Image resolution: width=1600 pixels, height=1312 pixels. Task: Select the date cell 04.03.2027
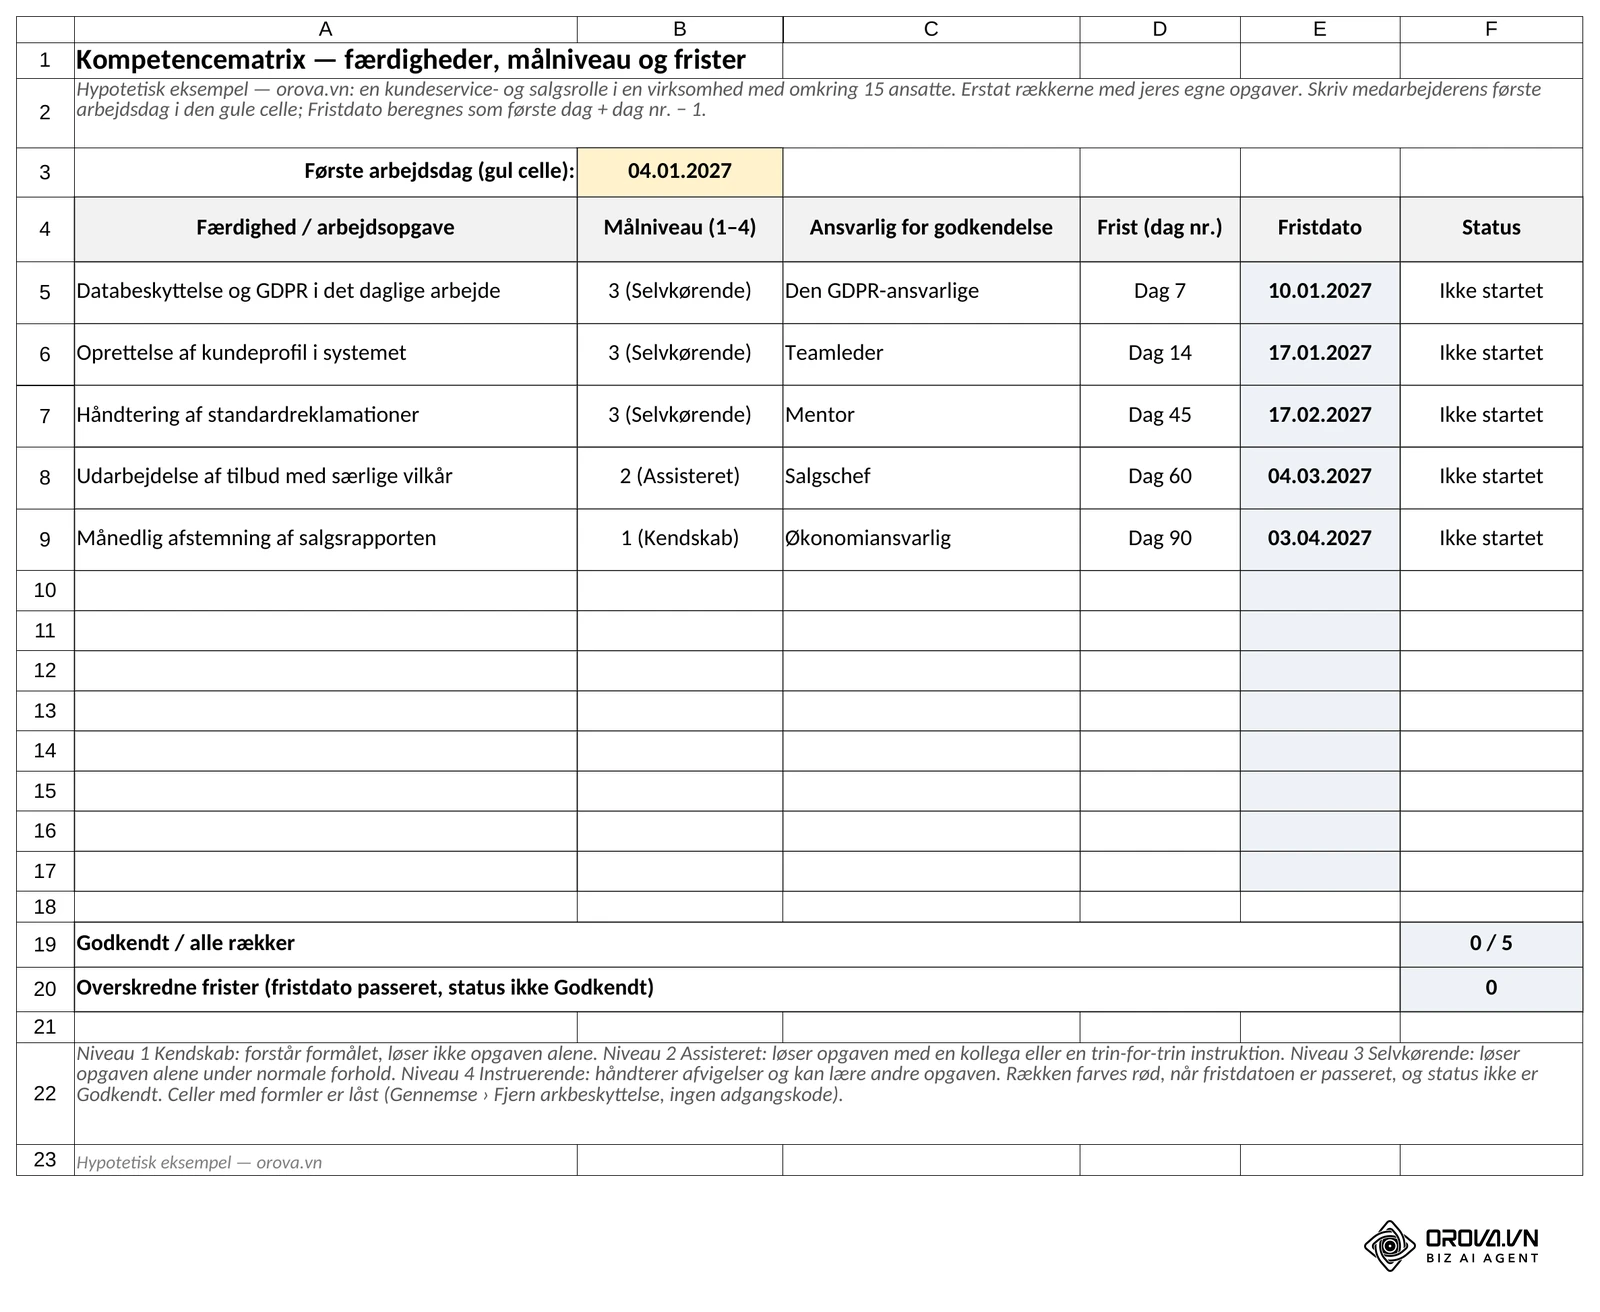click(x=1320, y=478)
